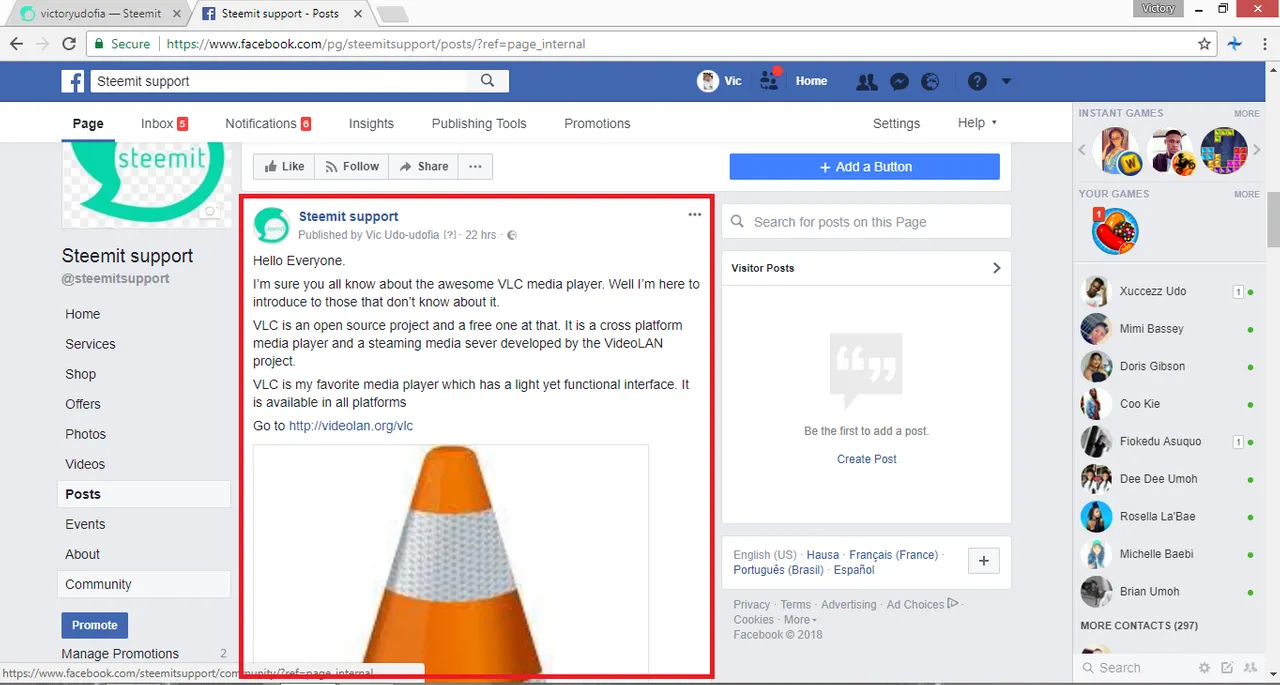The image size is (1280, 685).
Task: Select the Steemit support - Posts browser tab
Action: [280, 14]
